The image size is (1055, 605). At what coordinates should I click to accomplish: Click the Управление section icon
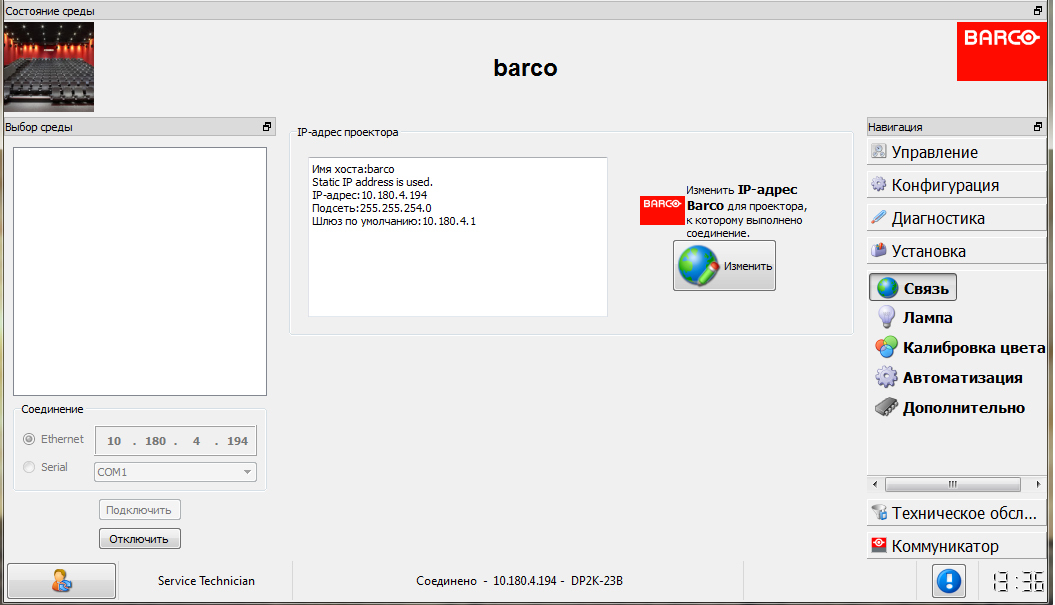(879, 151)
